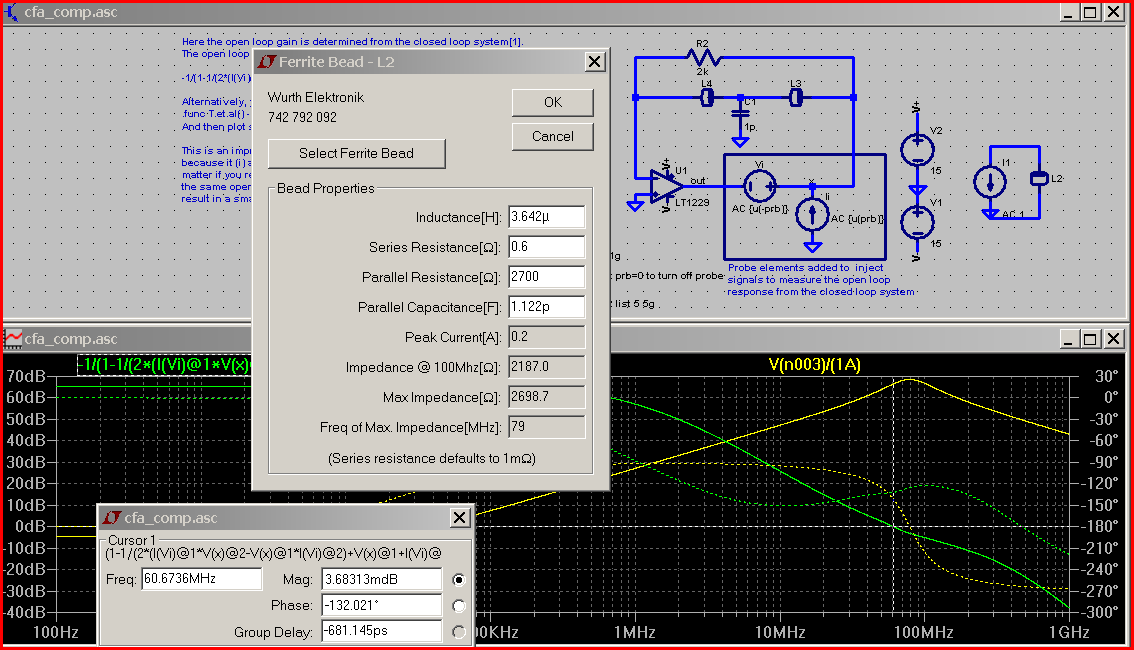Viewport: 1134px width, 650px height.
Task: Click the waveform window title icon
Action: [x=12, y=338]
